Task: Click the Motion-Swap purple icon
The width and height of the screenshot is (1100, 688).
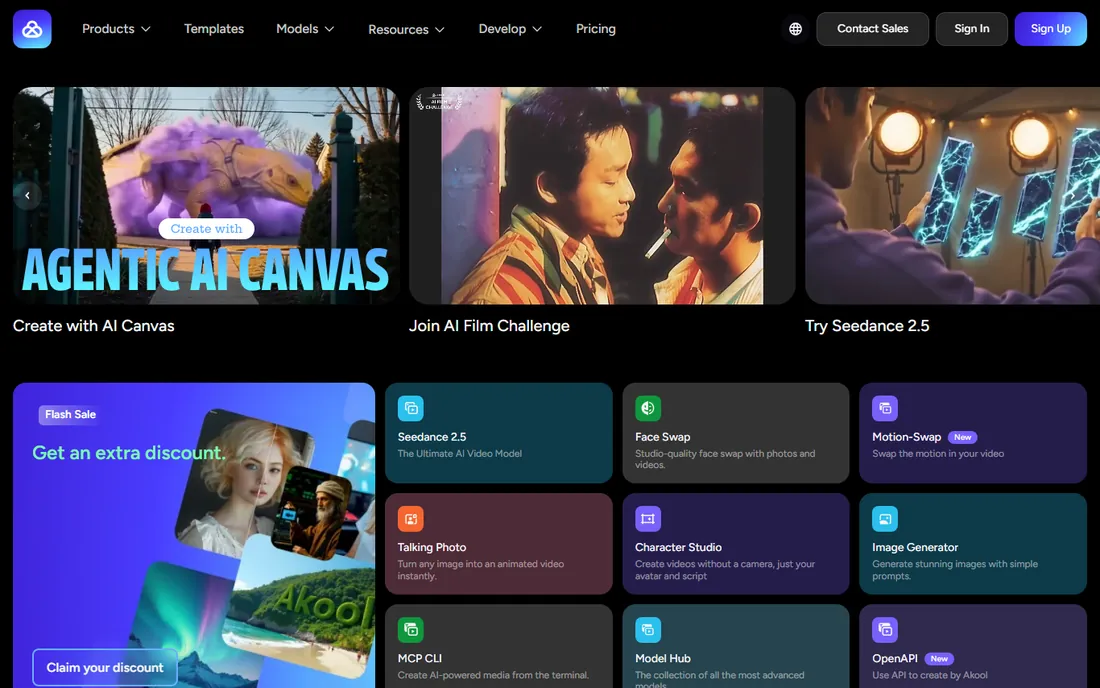Action: coord(885,408)
